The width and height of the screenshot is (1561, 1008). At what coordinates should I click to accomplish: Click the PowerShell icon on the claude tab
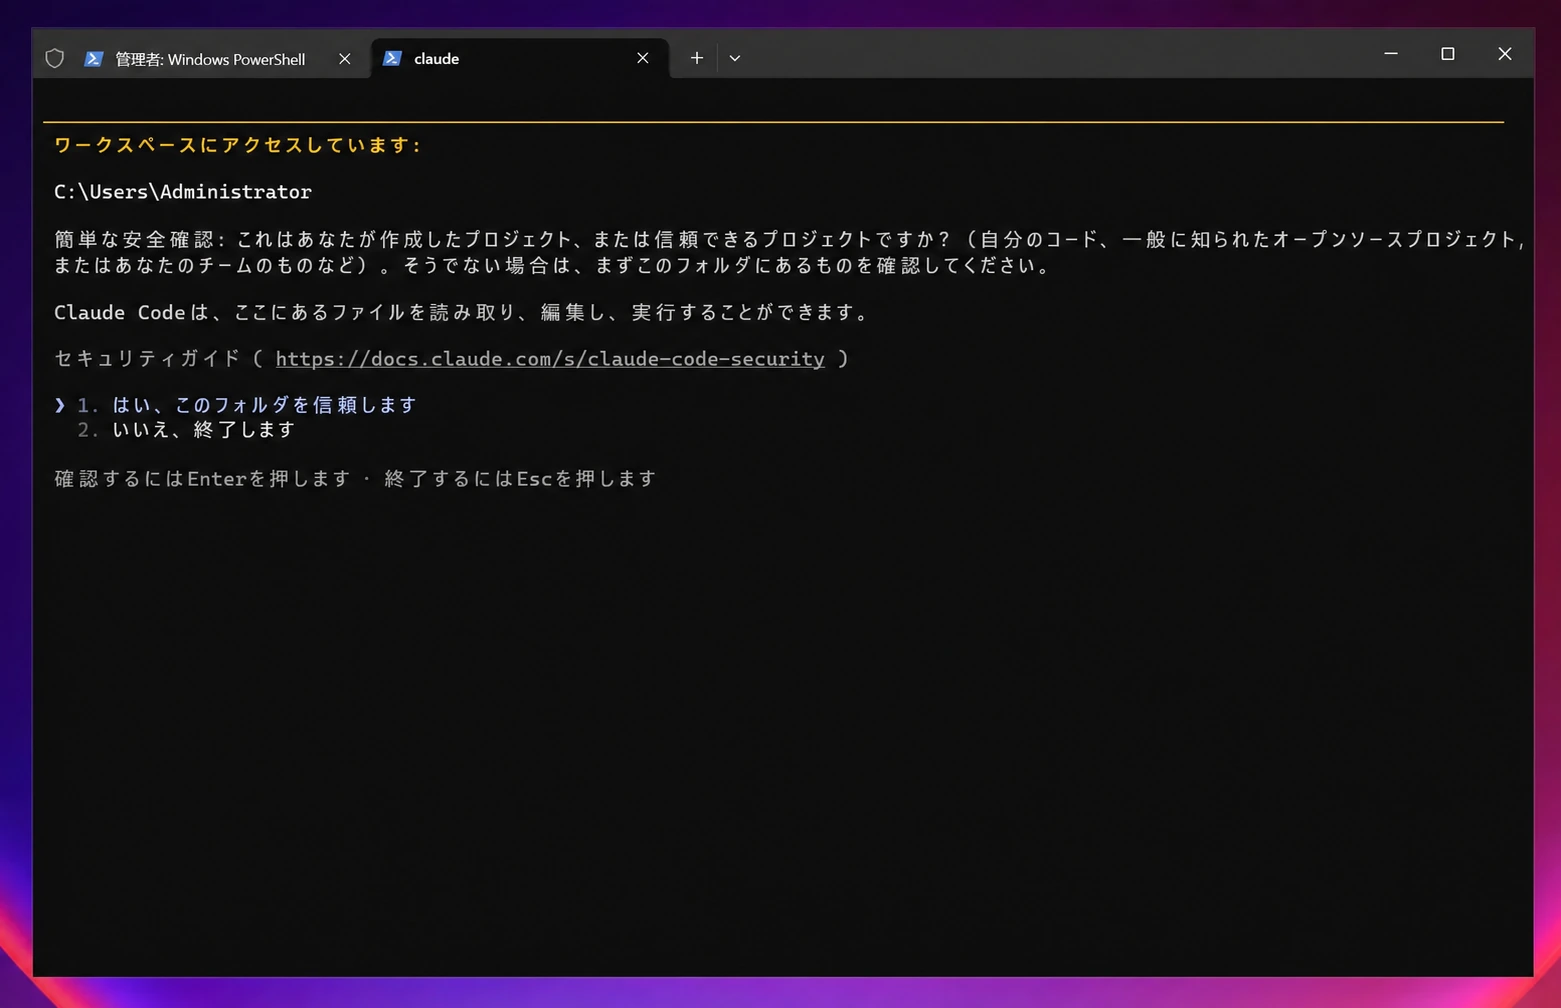pyautogui.click(x=393, y=58)
